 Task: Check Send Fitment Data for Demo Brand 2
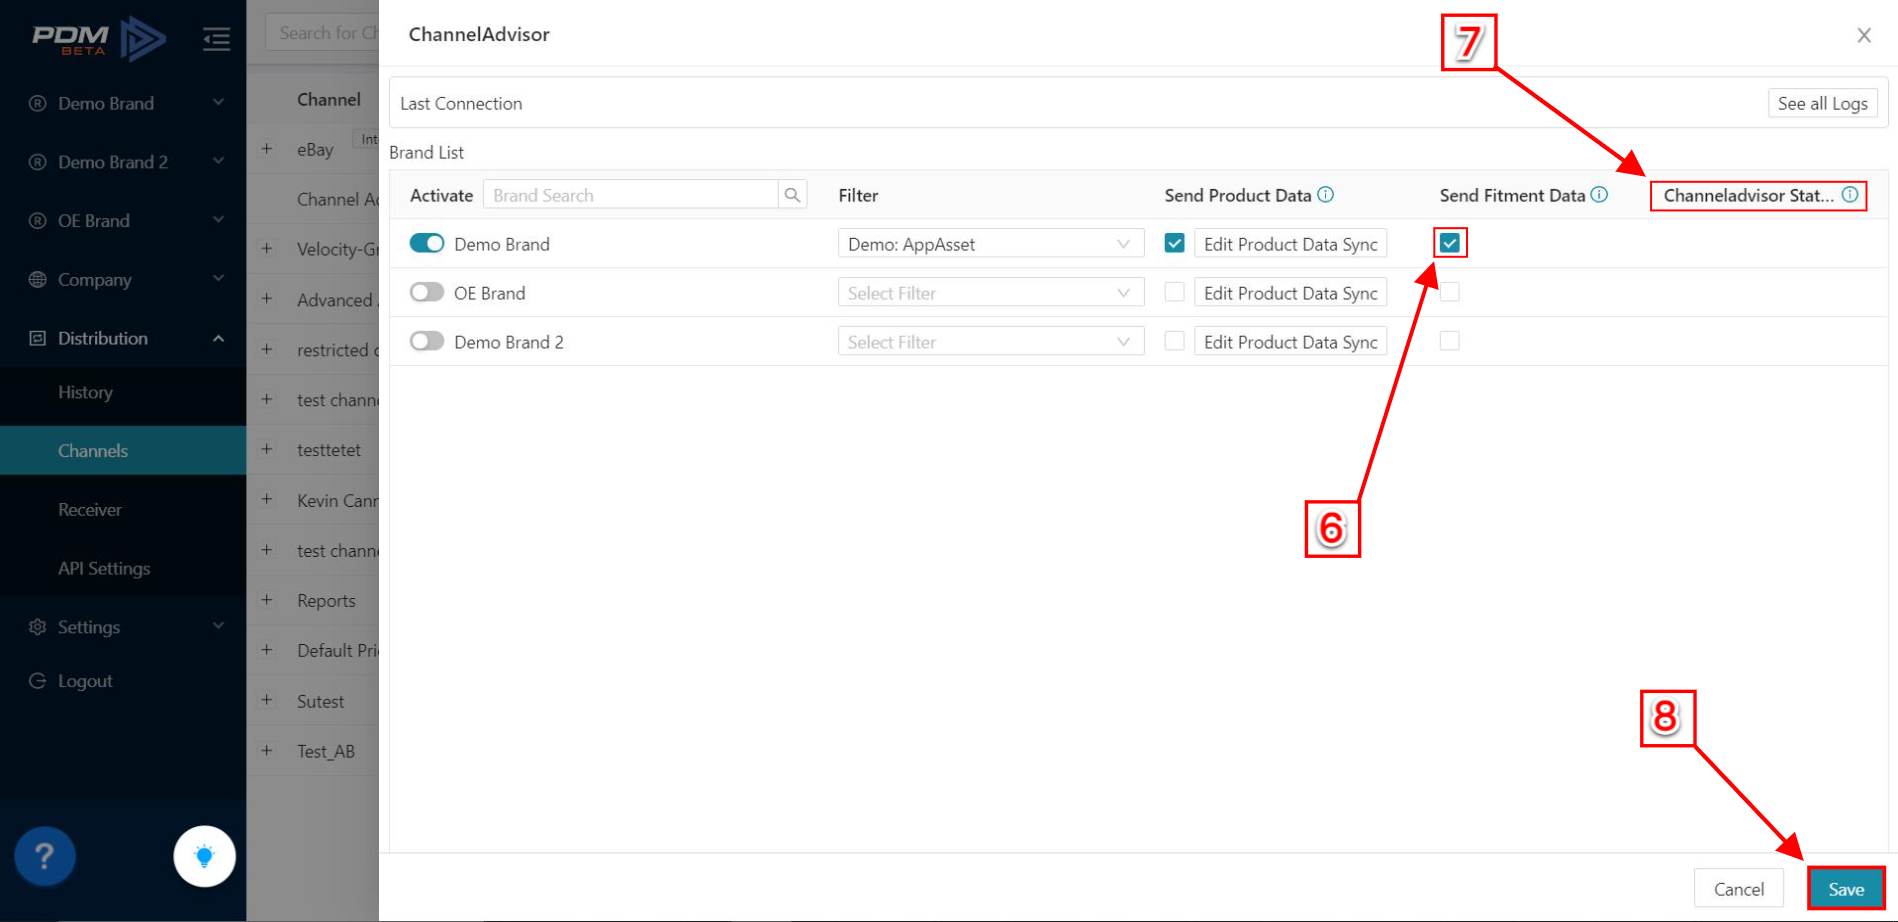point(1450,341)
